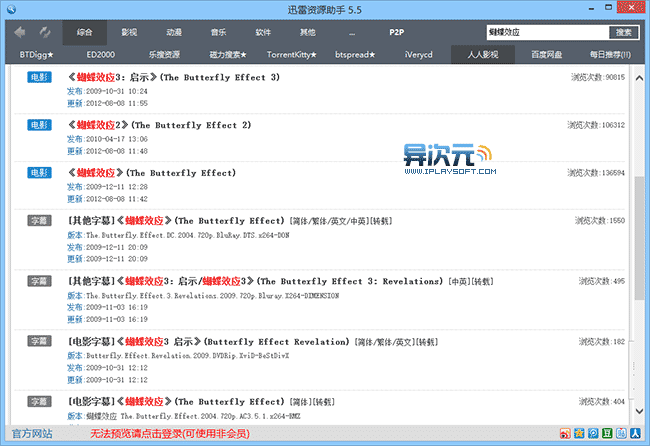Image resolution: width=650 pixels, height=446 pixels.
Task: Open the 每日推荐(!!) tab
Action: [x=611, y=55]
